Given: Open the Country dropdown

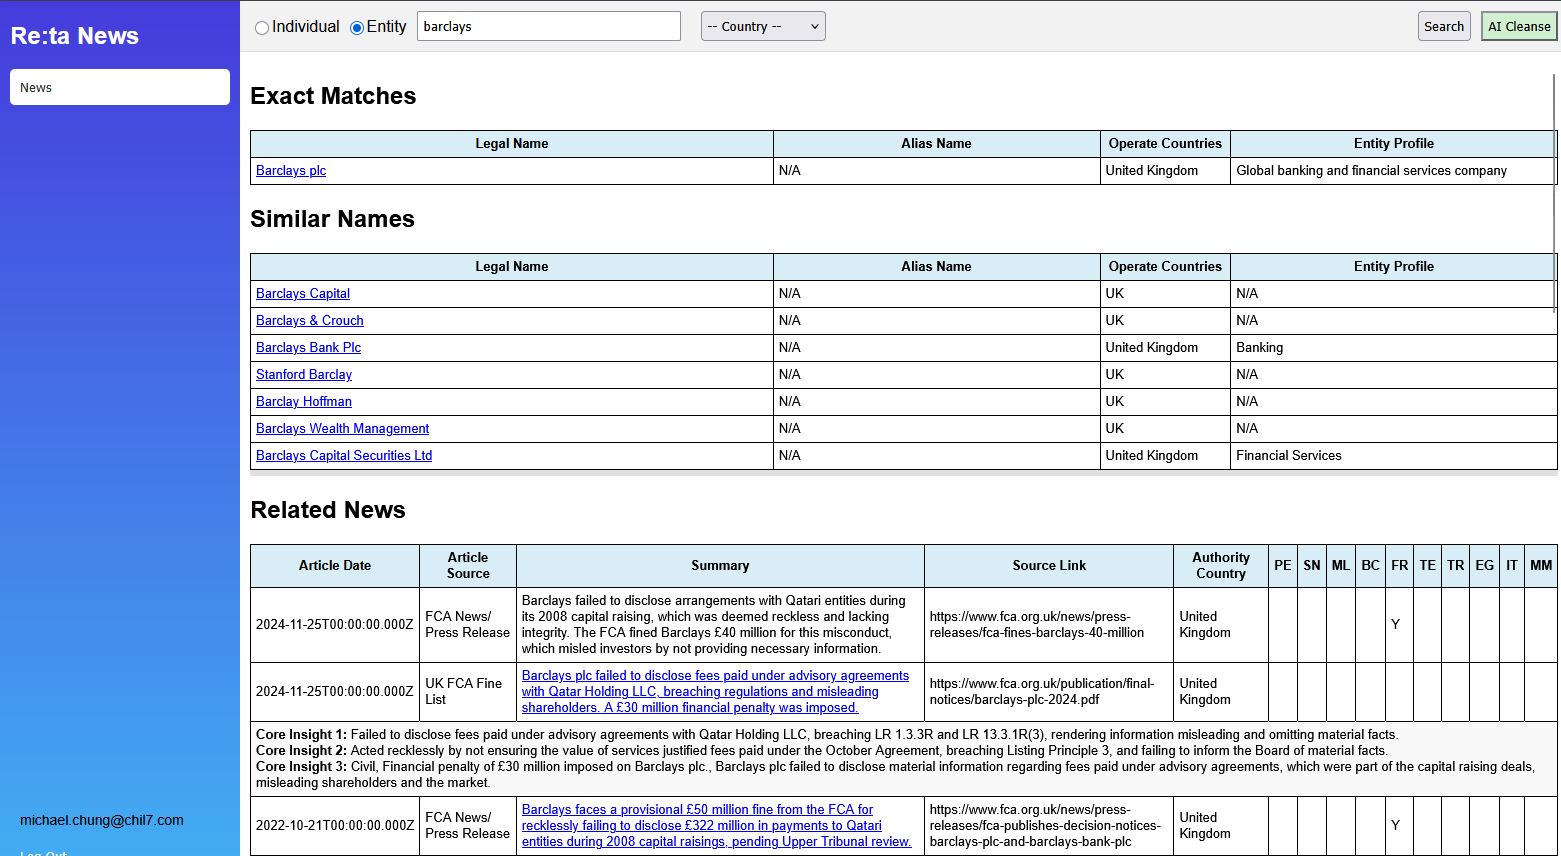Looking at the screenshot, I should (x=763, y=26).
